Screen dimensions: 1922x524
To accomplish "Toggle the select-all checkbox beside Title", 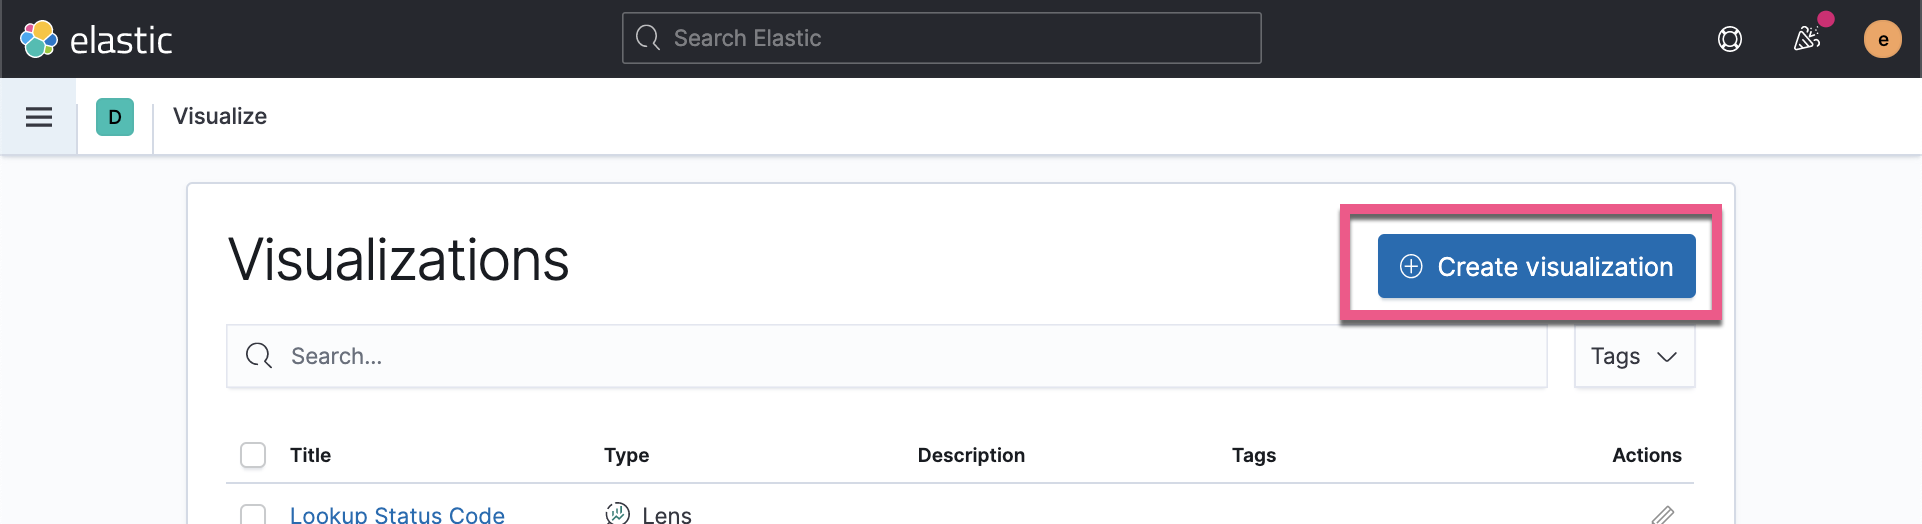I will (x=253, y=455).
